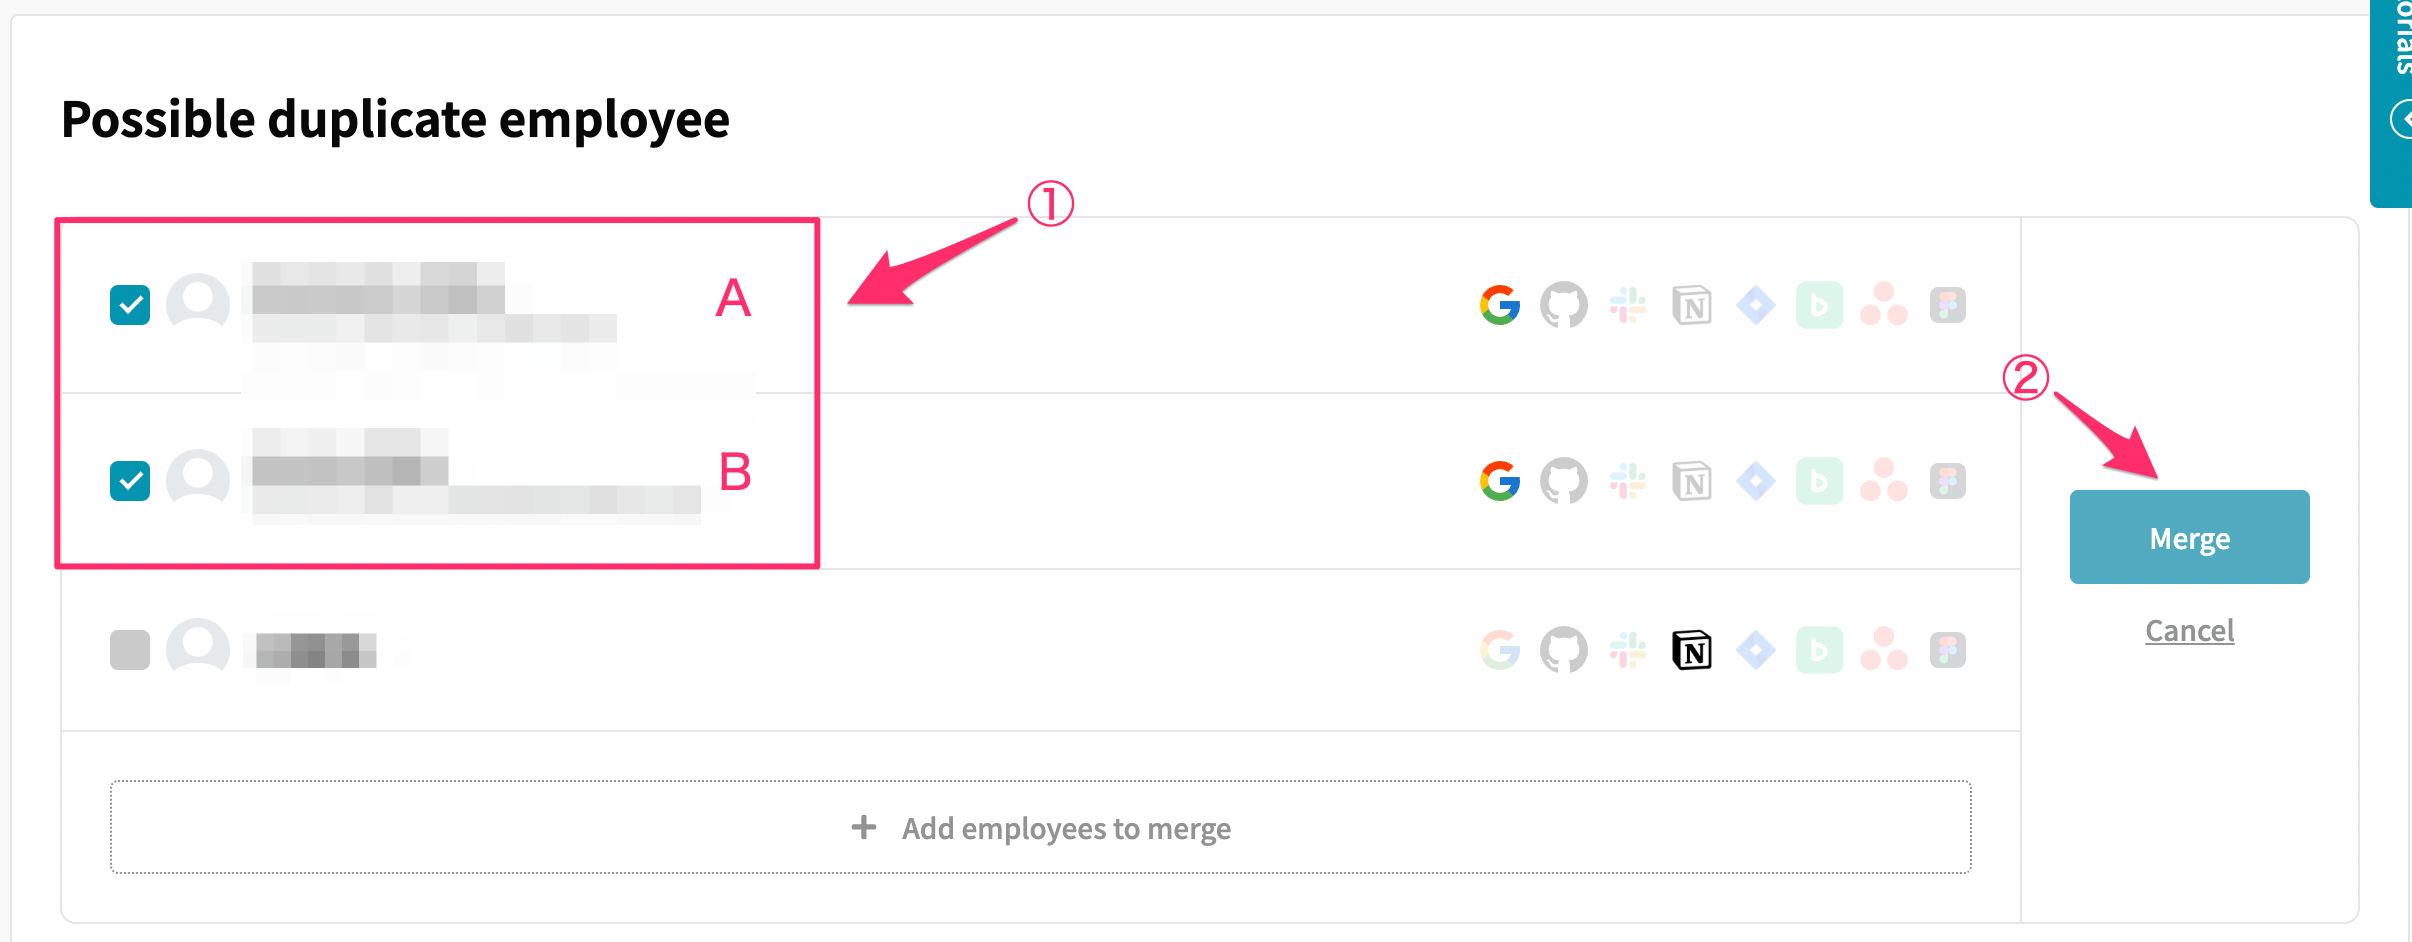Uncheck the checkbox for employee B
This screenshot has height=942, width=2412.
coord(130,481)
